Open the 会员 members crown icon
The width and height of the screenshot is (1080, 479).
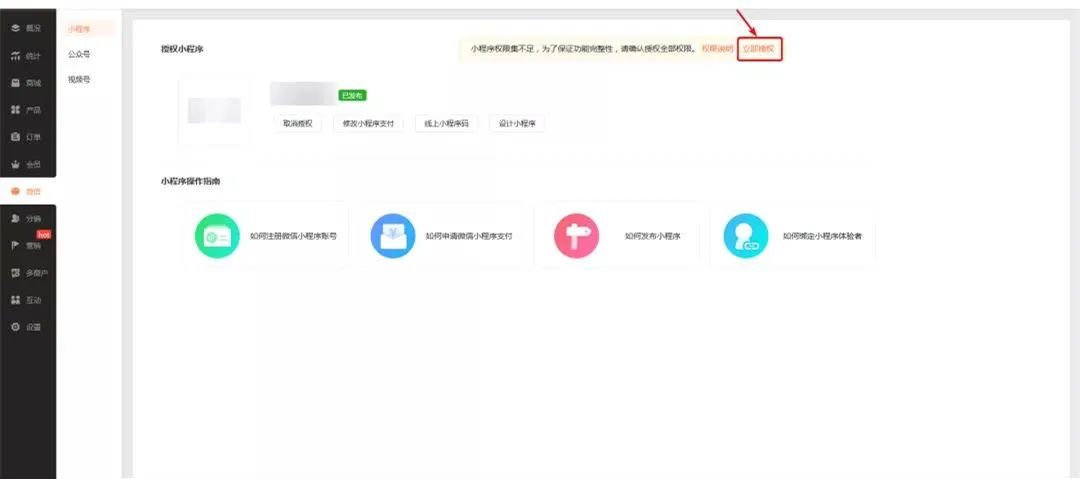coord(15,164)
